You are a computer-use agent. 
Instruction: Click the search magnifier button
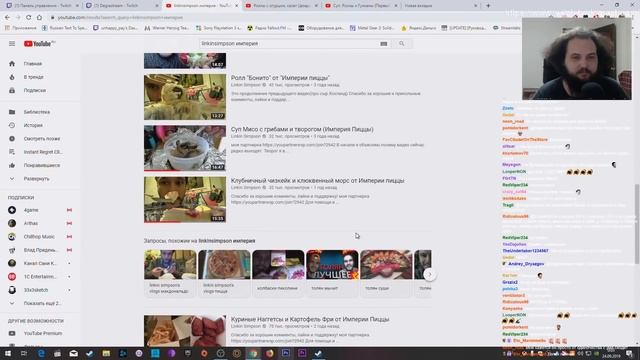click(402, 44)
